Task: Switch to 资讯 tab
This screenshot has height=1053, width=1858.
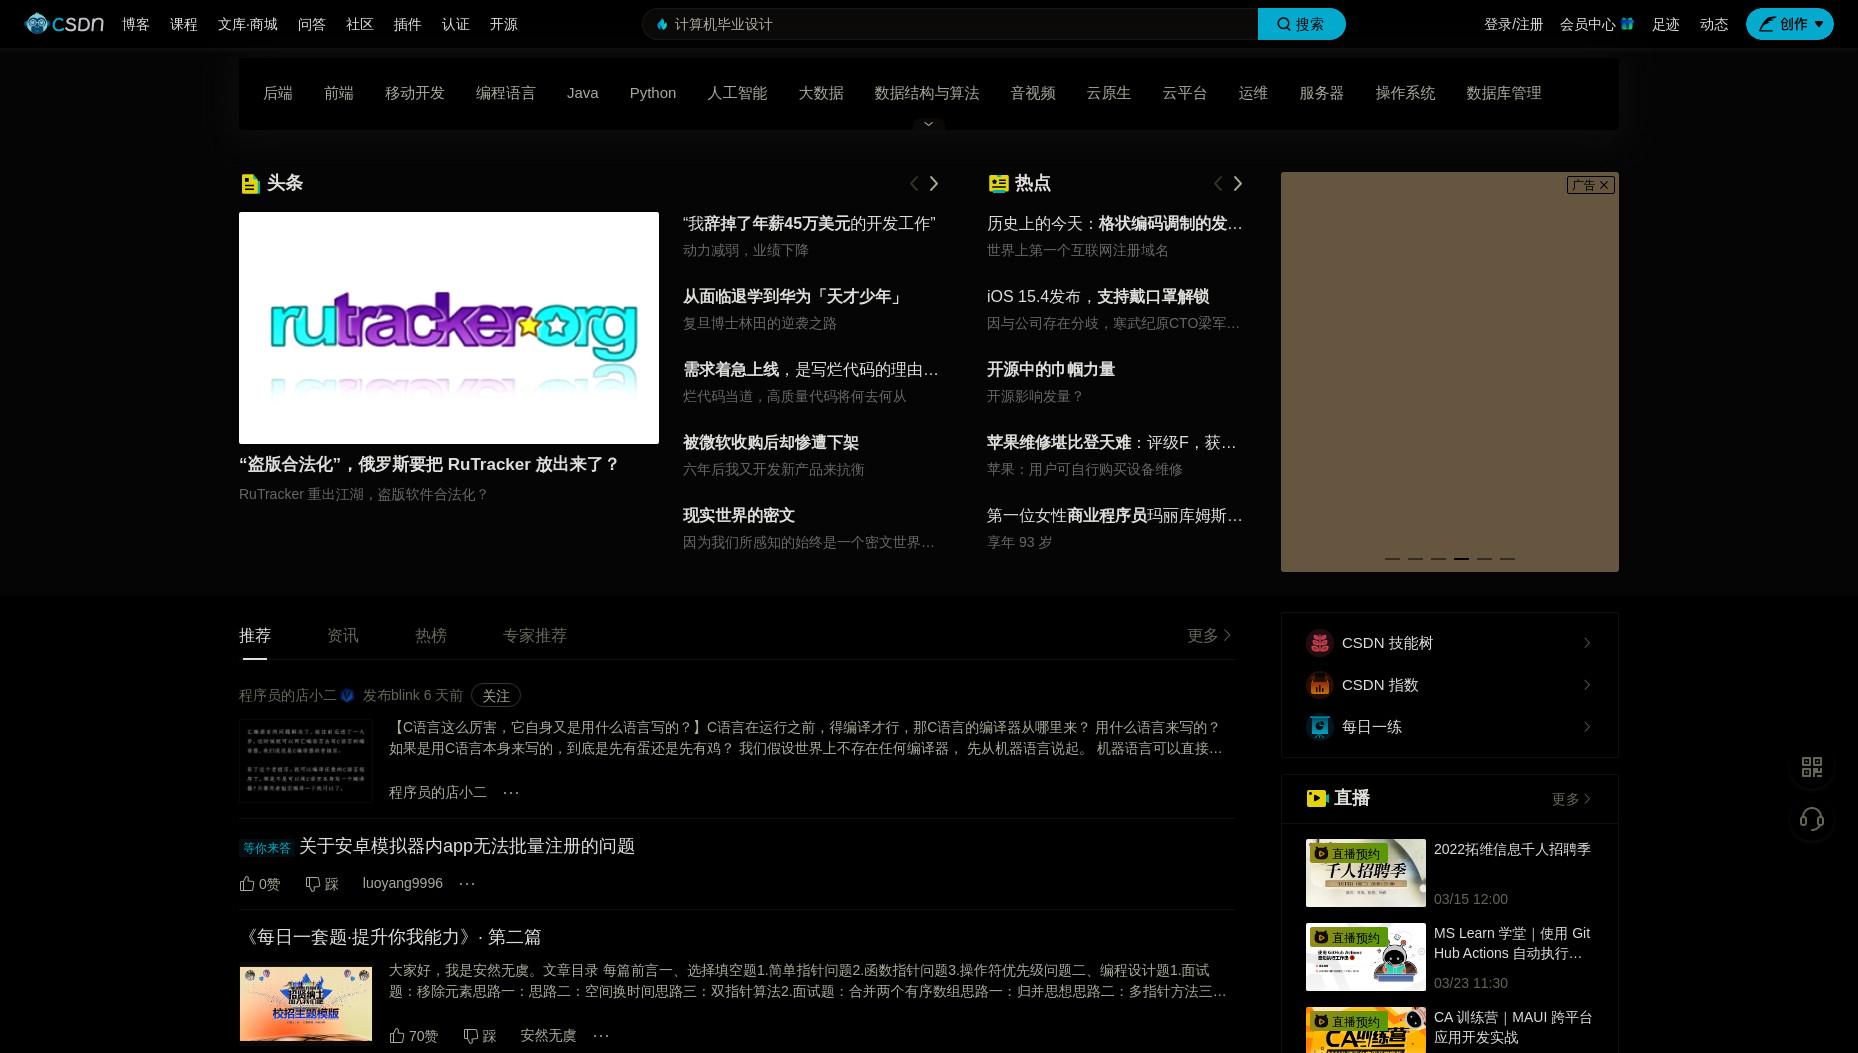Action: click(x=343, y=636)
